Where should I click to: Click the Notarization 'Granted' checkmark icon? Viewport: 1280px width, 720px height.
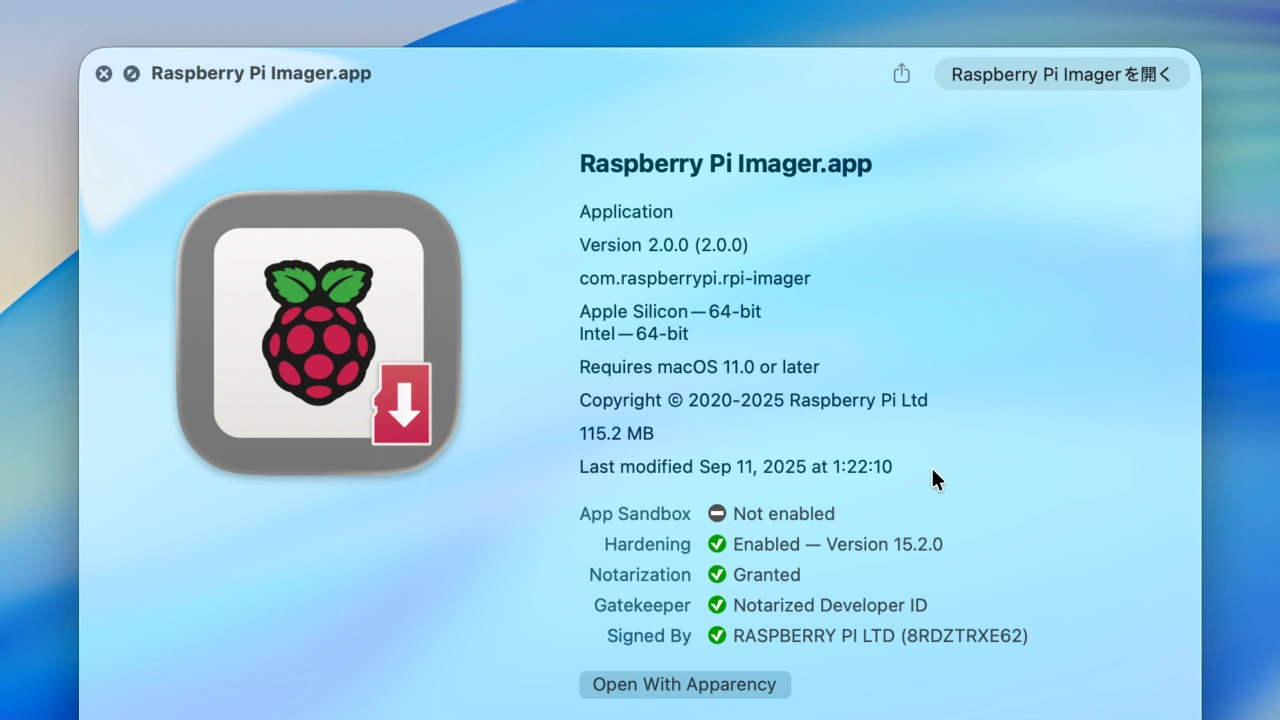click(717, 575)
